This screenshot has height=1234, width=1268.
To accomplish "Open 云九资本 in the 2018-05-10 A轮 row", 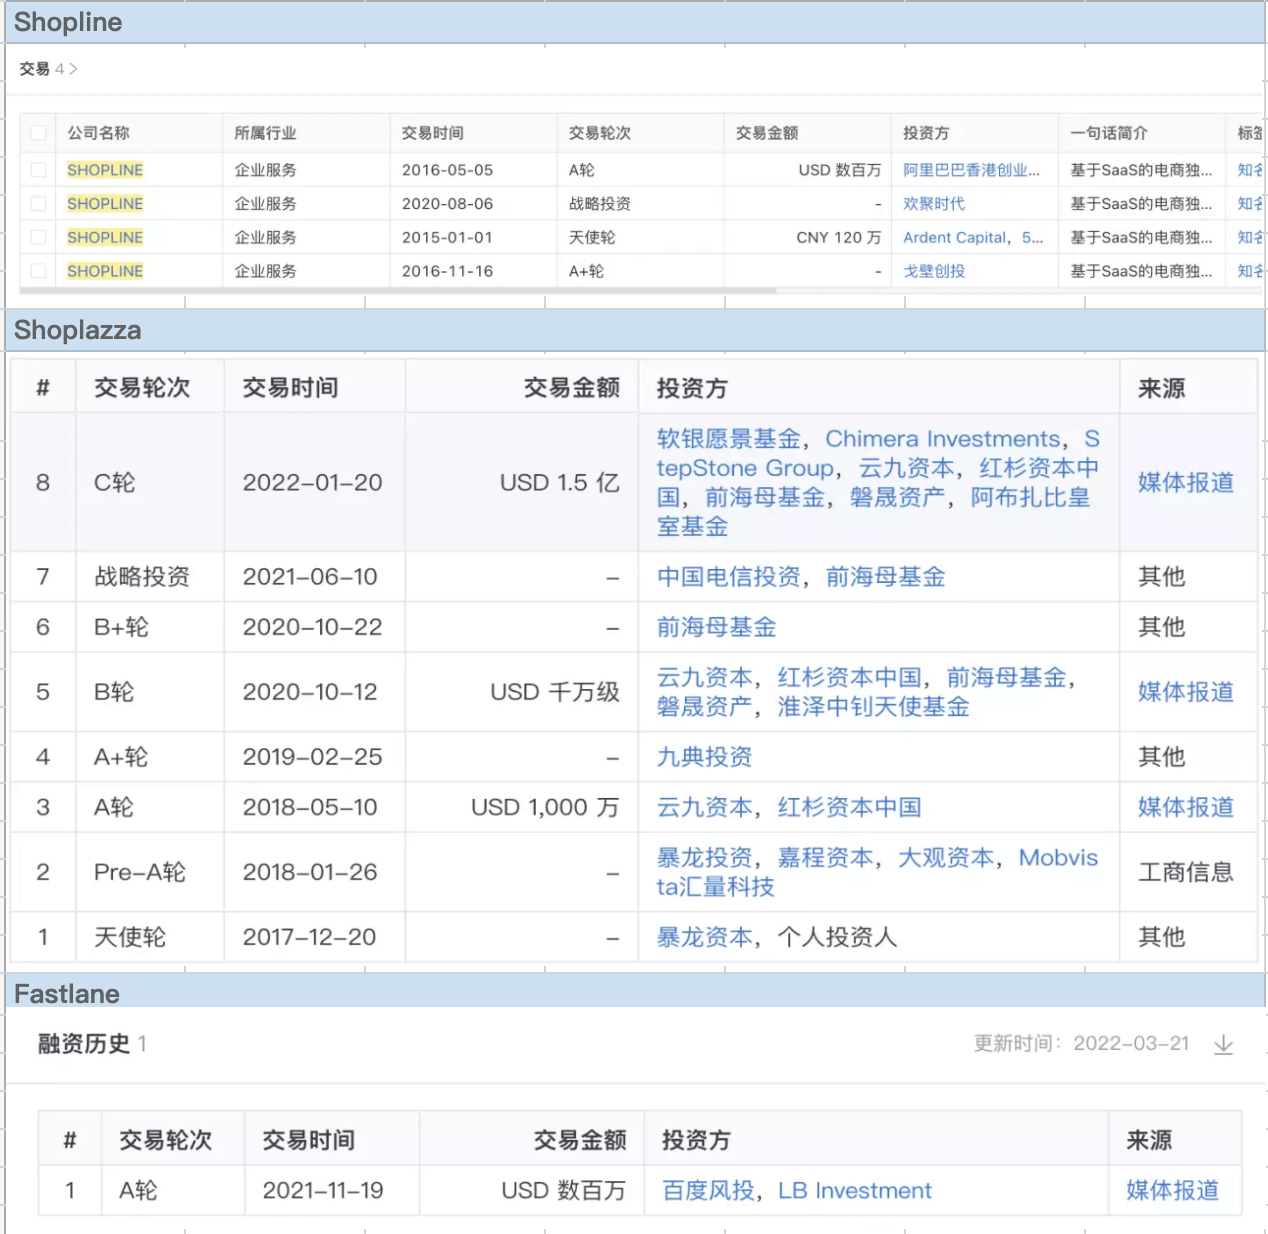I will (x=705, y=807).
